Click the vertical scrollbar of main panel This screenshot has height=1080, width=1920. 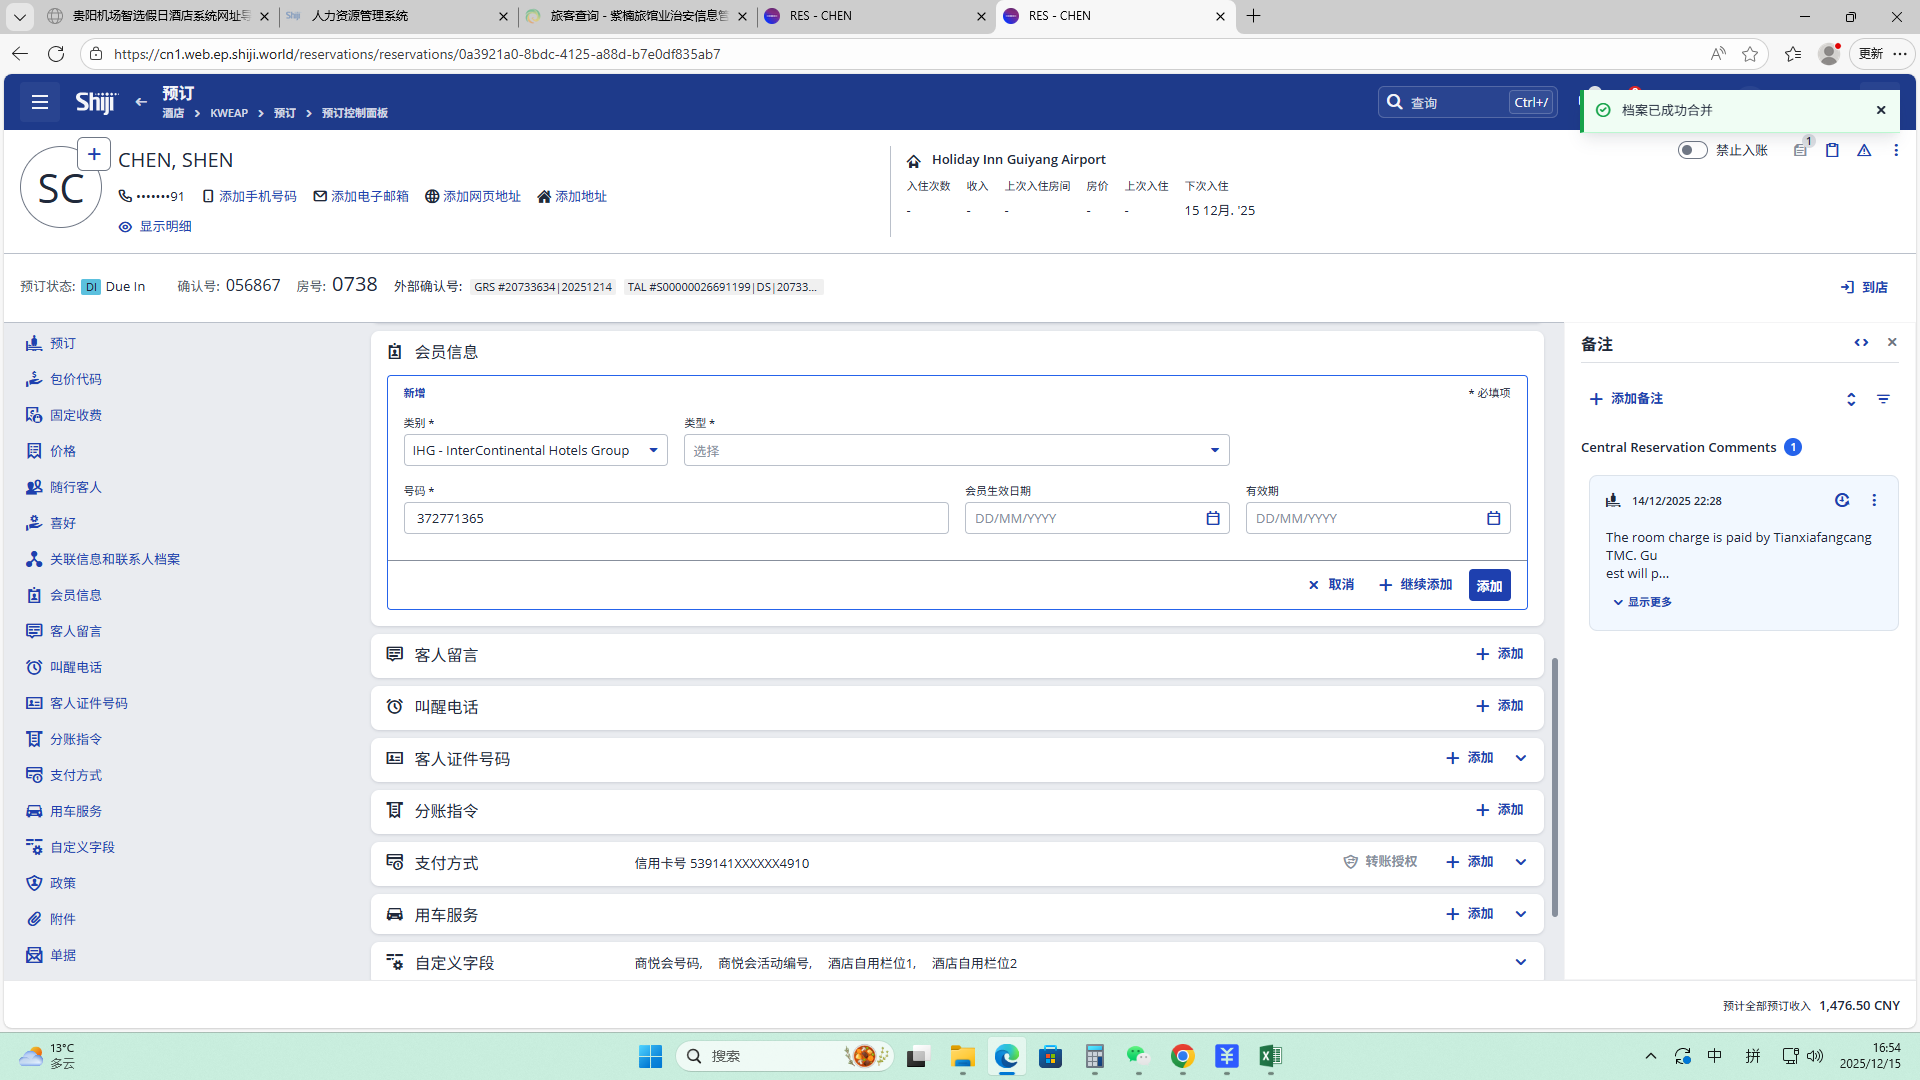click(1554, 785)
